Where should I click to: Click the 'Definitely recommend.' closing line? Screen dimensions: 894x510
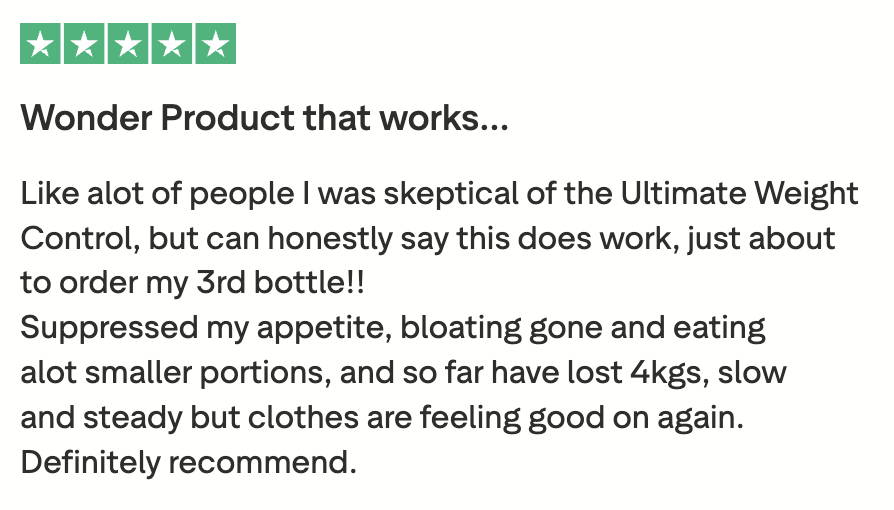pyautogui.click(x=189, y=462)
